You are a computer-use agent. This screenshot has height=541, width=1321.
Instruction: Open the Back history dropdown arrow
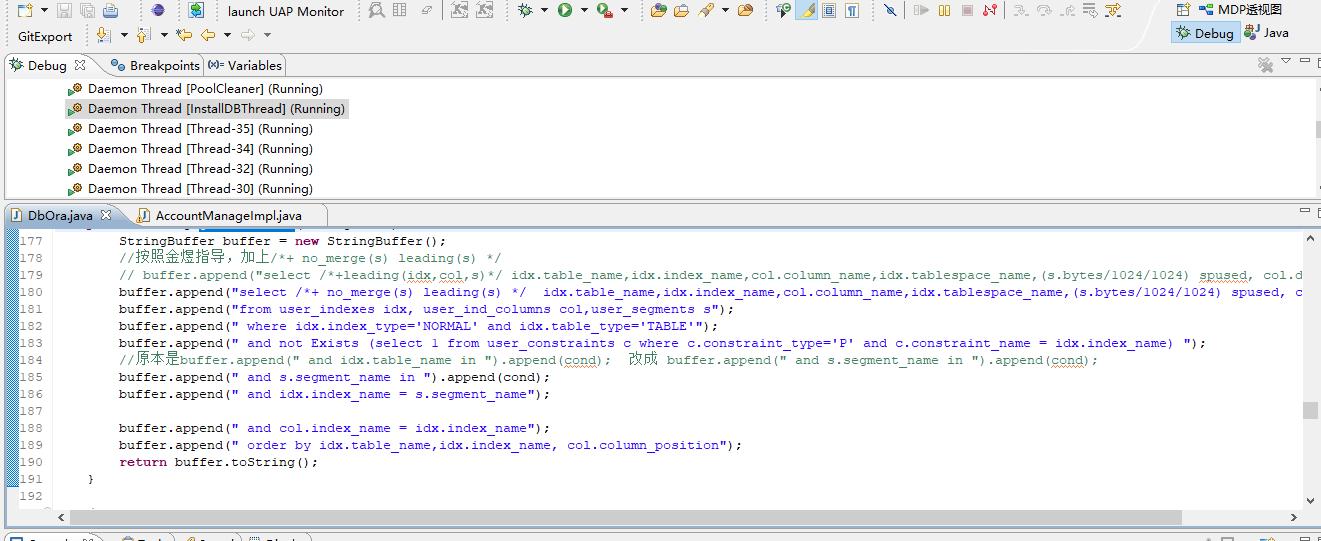(x=227, y=35)
